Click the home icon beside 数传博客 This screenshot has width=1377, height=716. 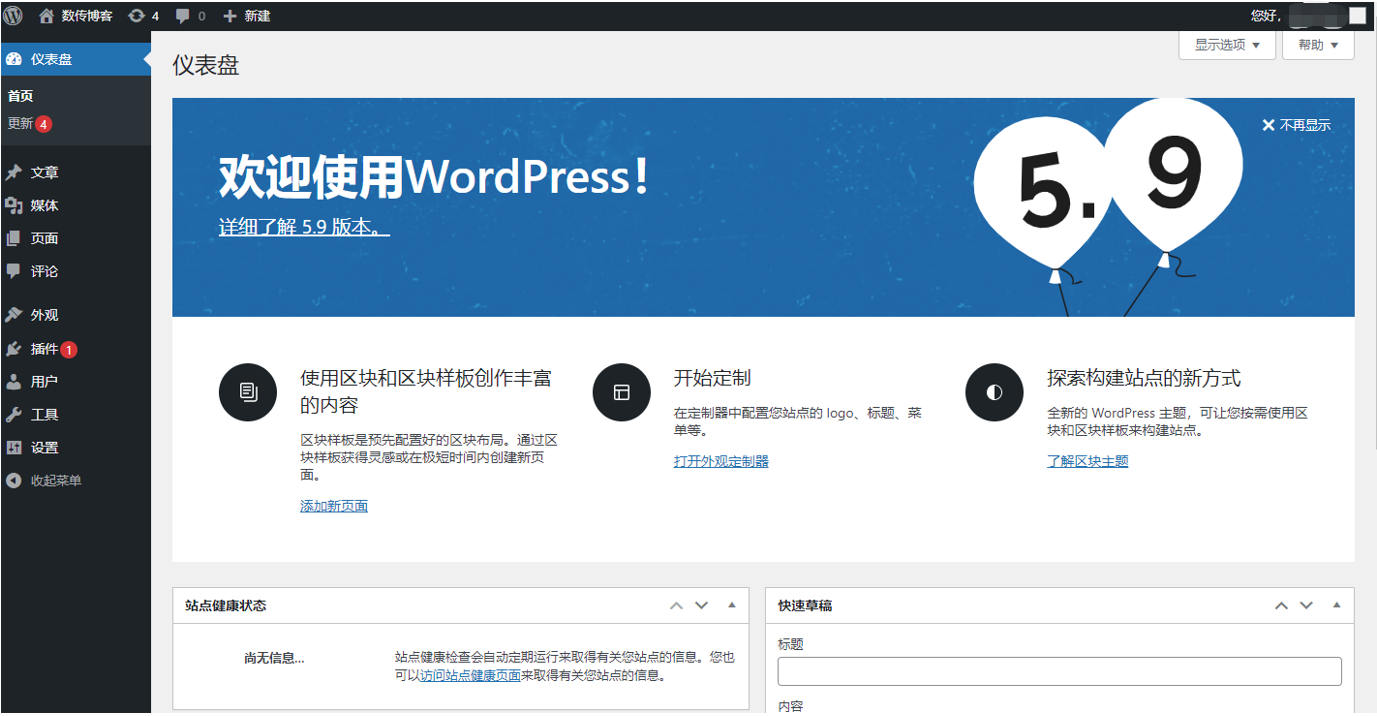click(x=47, y=16)
